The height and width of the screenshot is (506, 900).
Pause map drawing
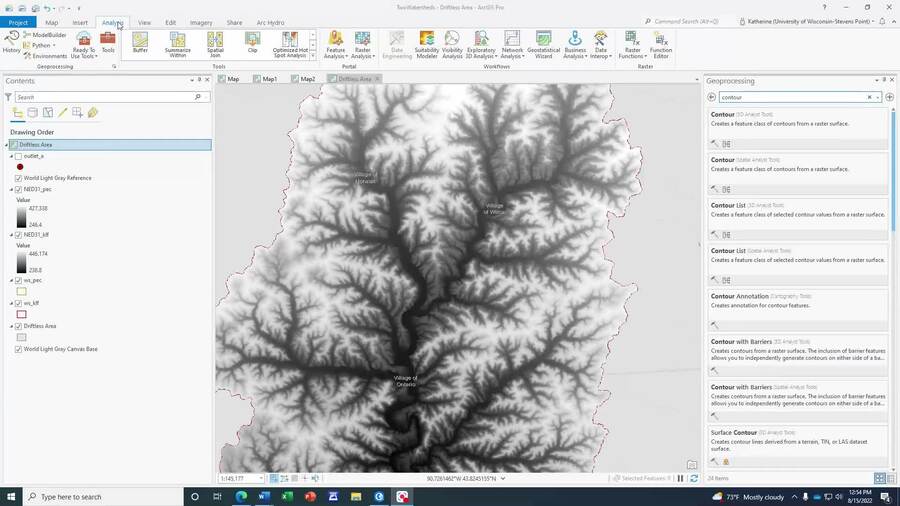(x=680, y=478)
